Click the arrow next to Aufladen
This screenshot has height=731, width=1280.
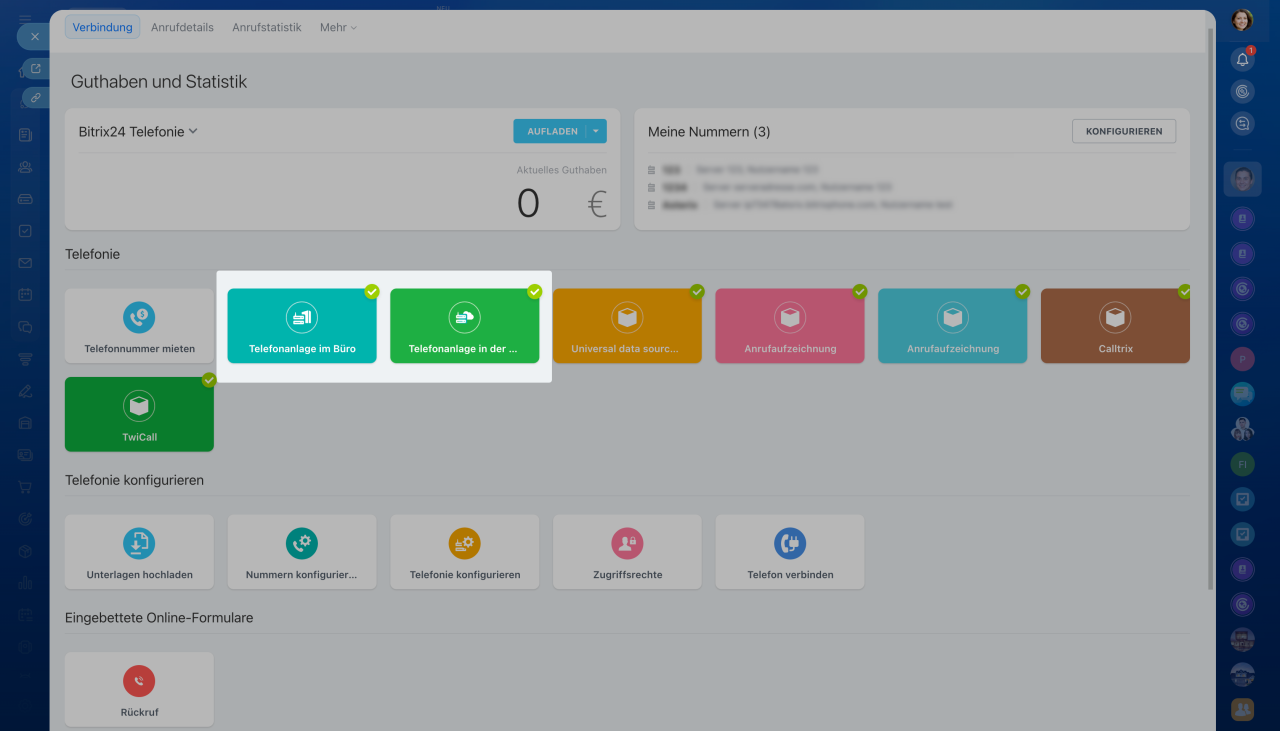click(x=596, y=131)
